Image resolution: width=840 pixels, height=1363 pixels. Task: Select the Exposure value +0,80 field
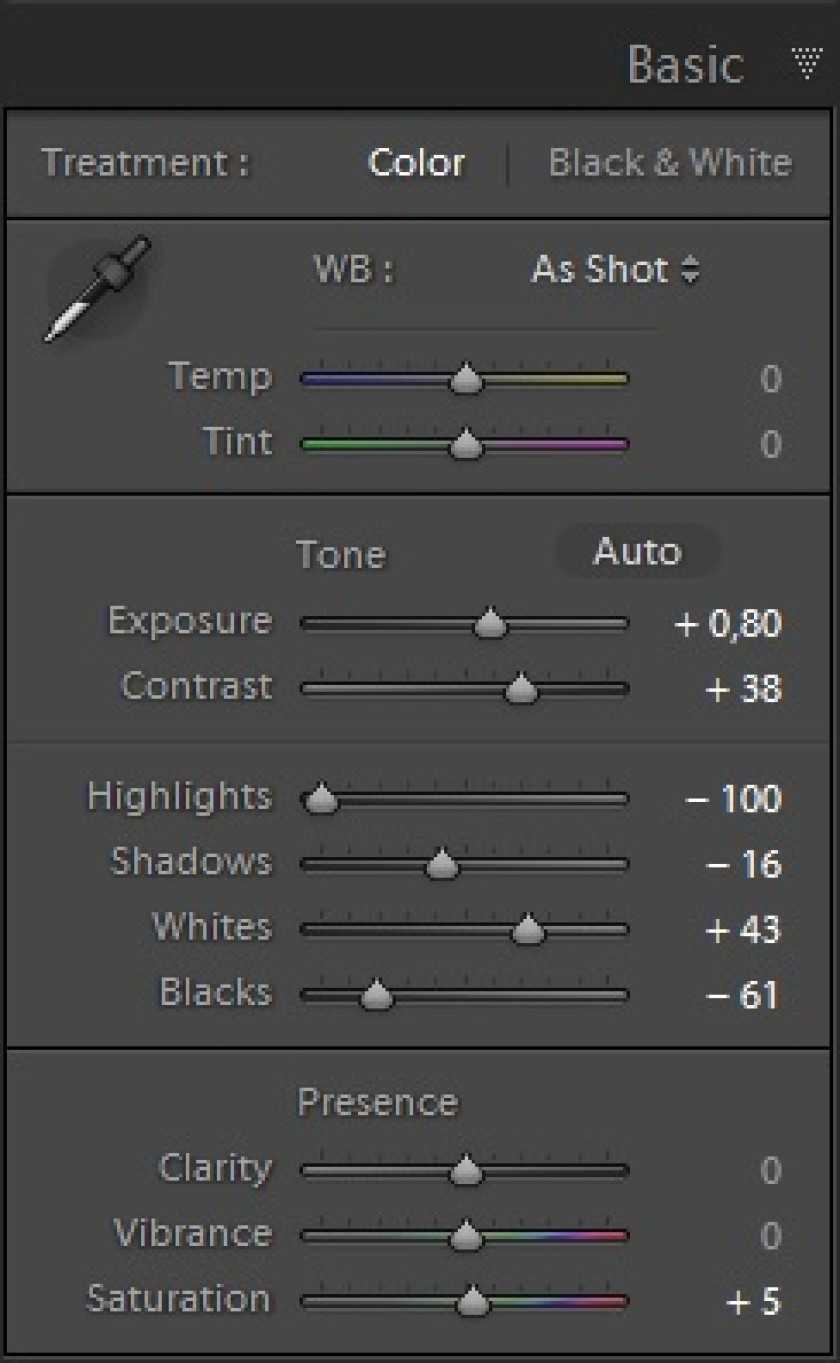click(x=727, y=625)
